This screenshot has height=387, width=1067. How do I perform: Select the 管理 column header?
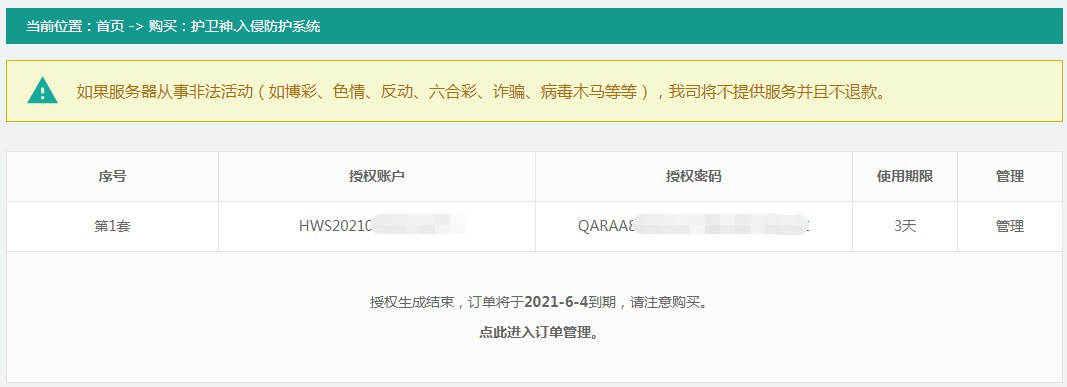pyautogui.click(x=1010, y=176)
